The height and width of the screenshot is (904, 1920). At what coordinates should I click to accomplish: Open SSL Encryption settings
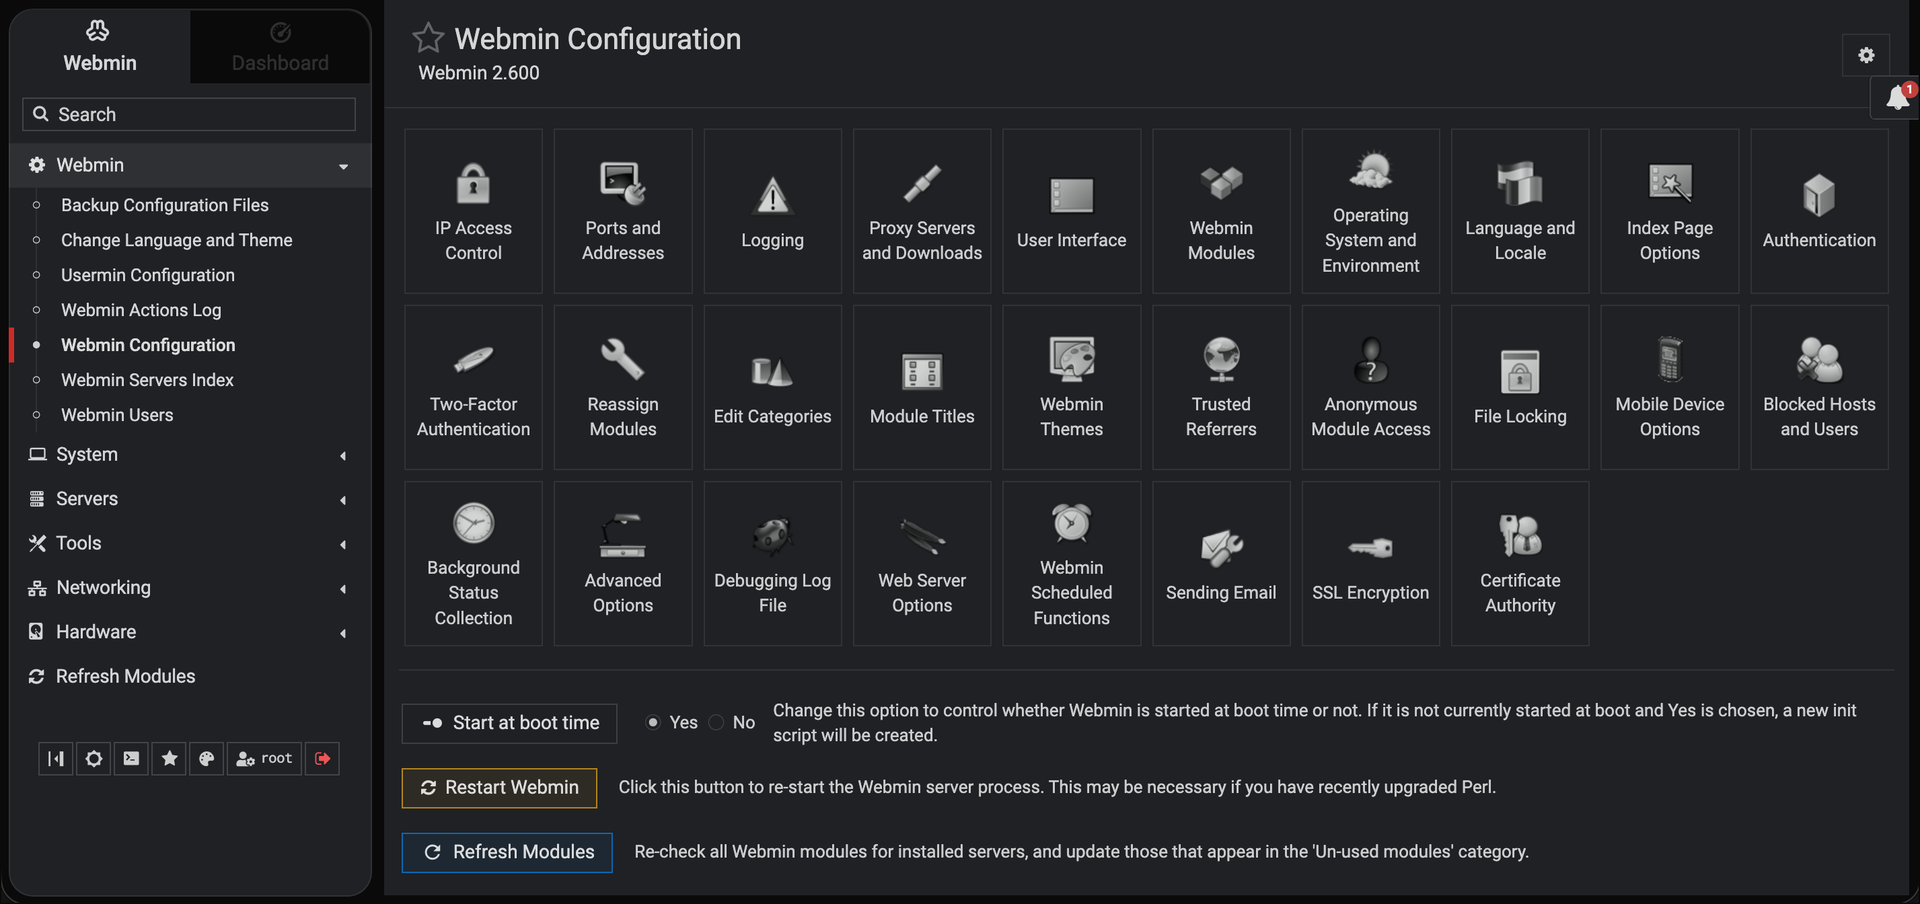coord(1370,563)
